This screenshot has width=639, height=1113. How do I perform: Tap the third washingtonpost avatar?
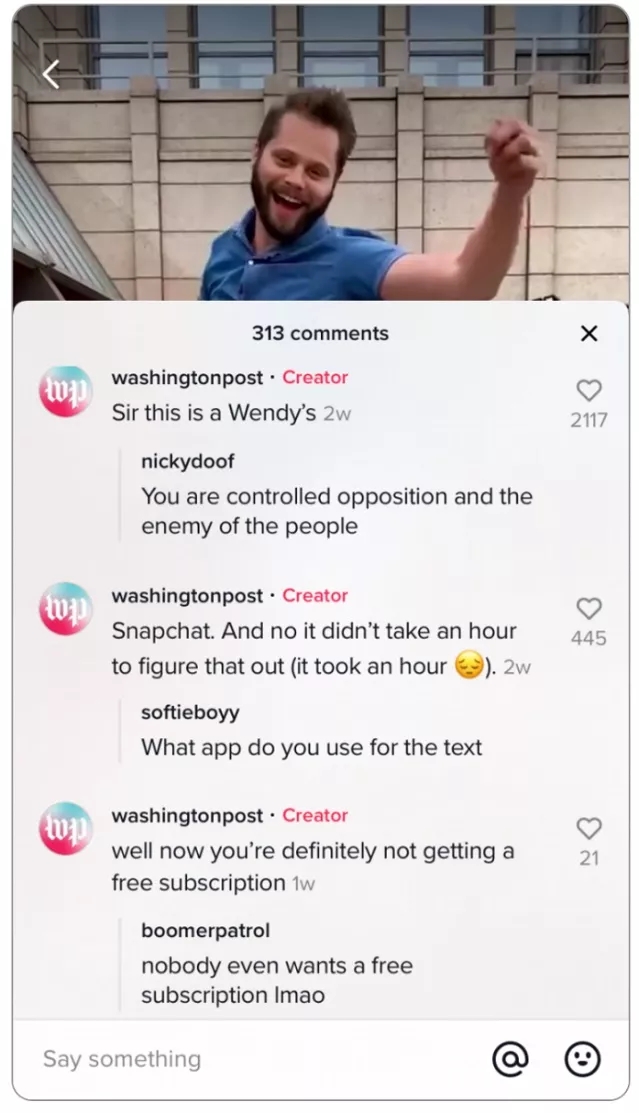[x=65, y=828]
